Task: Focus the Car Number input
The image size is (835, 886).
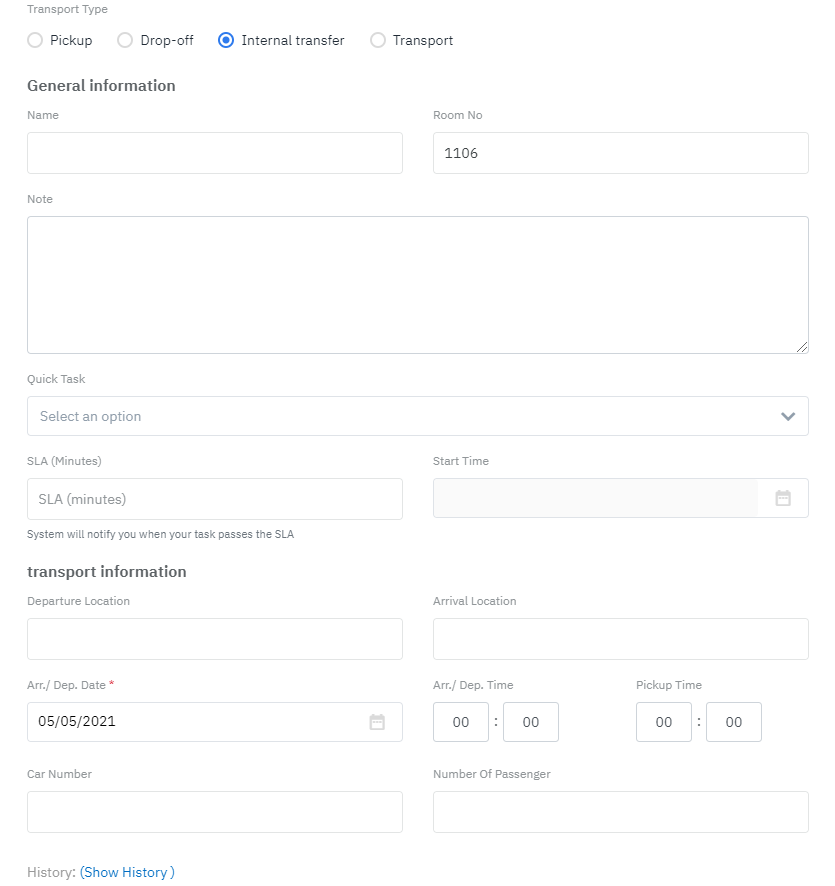Action: point(214,812)
